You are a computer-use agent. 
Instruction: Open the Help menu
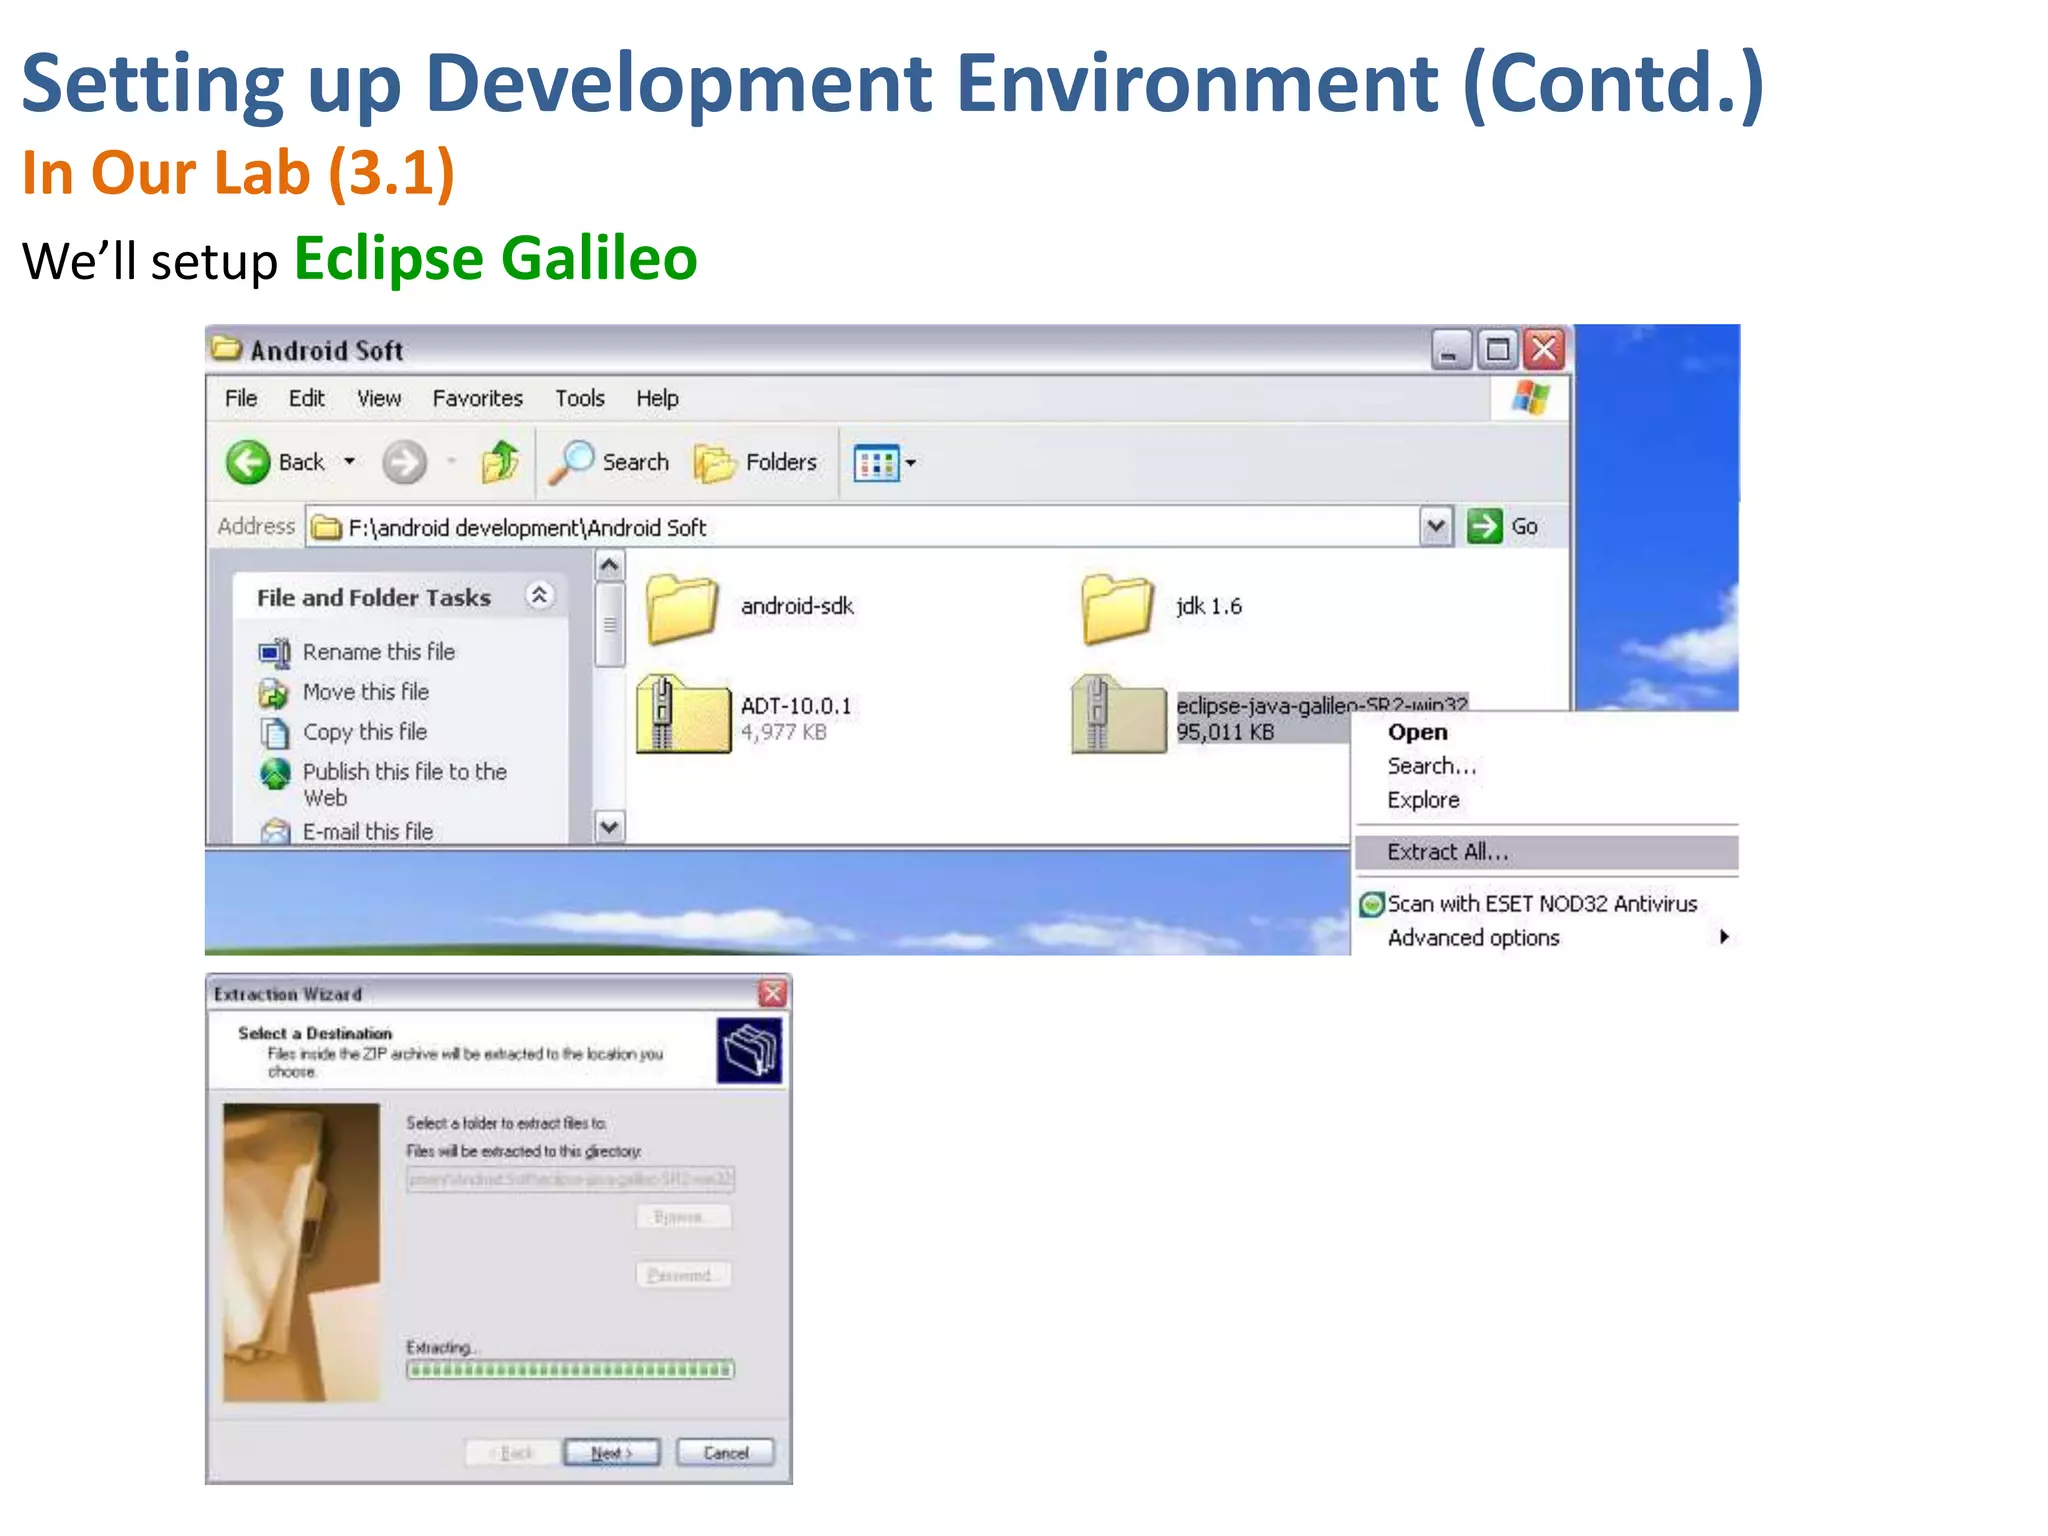point(657,398)
